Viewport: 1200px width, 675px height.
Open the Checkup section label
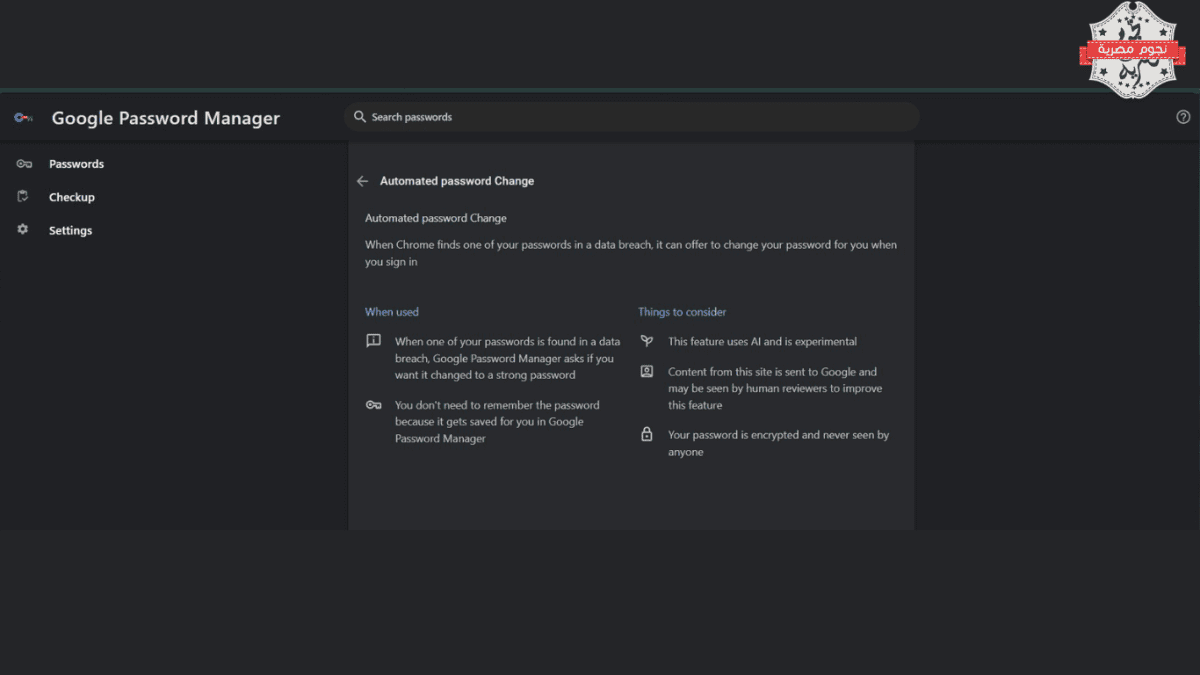pos(72,197)
